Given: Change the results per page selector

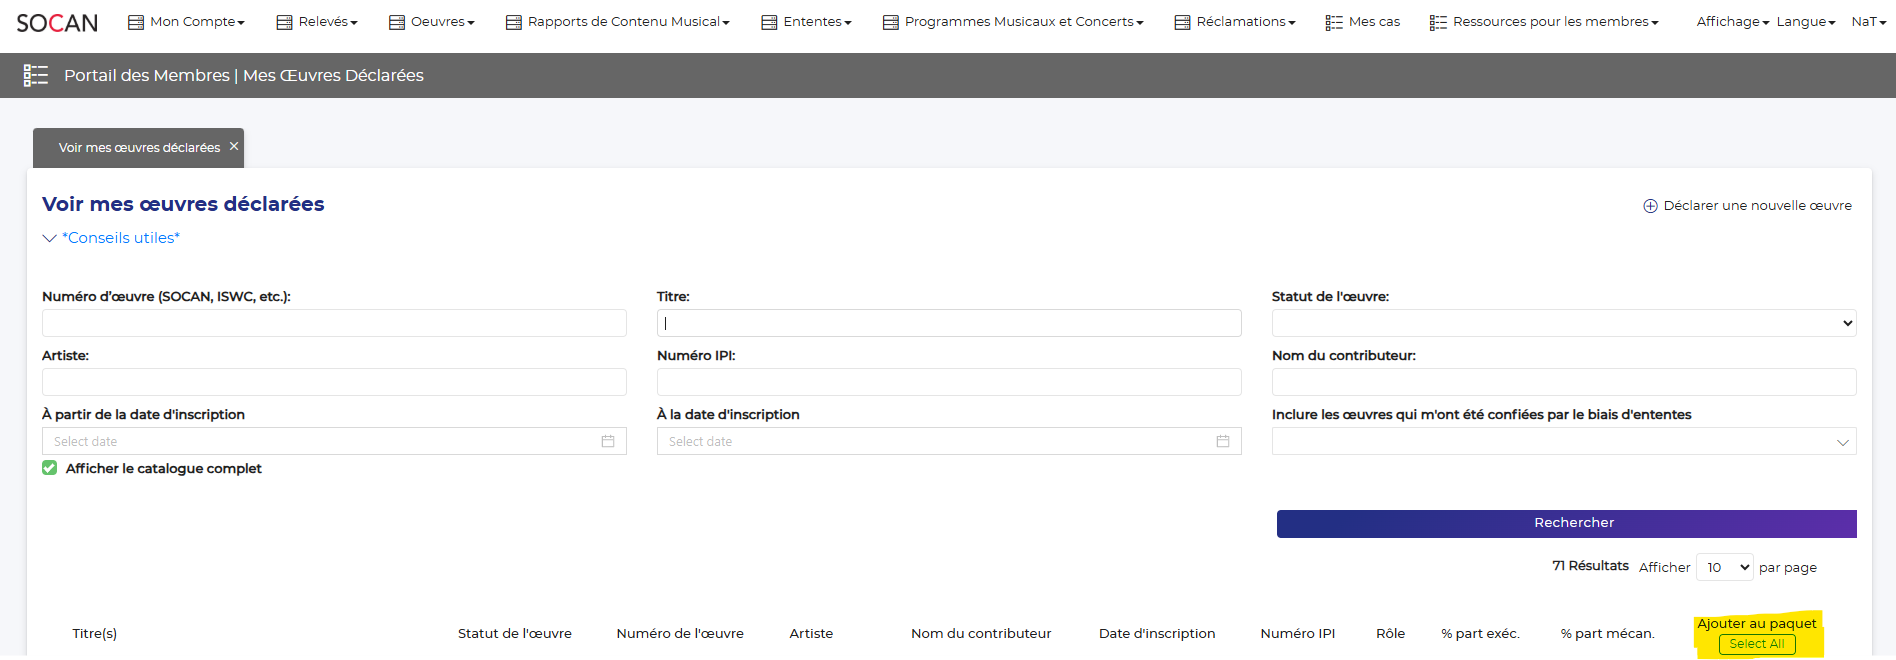Looking at the screenshot, I should point(1724,567).
